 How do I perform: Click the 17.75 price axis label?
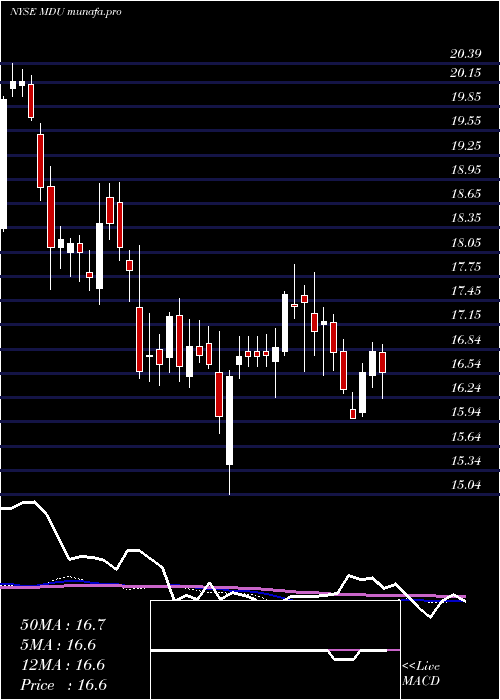coord(466,267)
